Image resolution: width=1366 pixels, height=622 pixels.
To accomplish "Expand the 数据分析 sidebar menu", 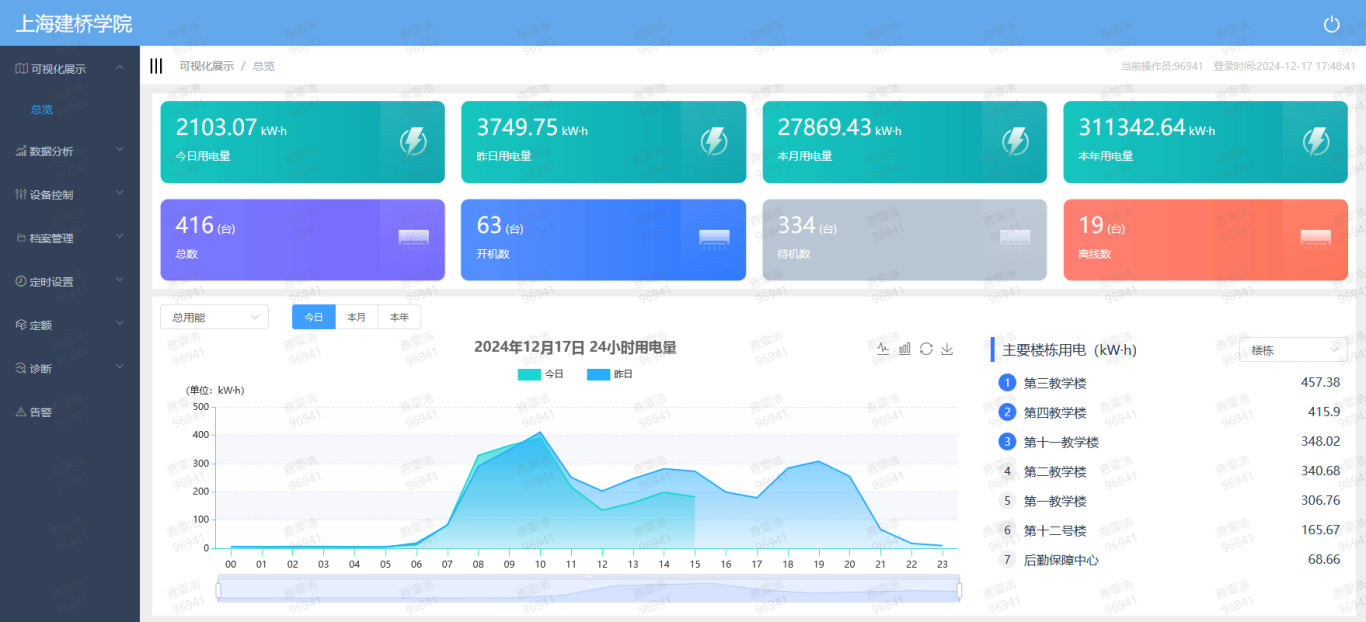I will click(70, 151).
